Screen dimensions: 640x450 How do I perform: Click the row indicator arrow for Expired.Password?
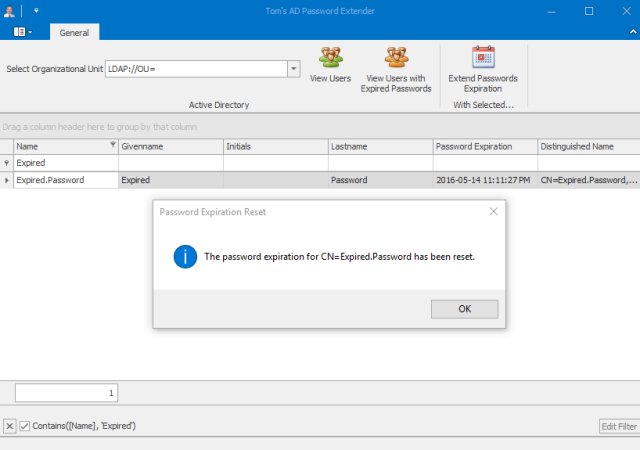7,180
